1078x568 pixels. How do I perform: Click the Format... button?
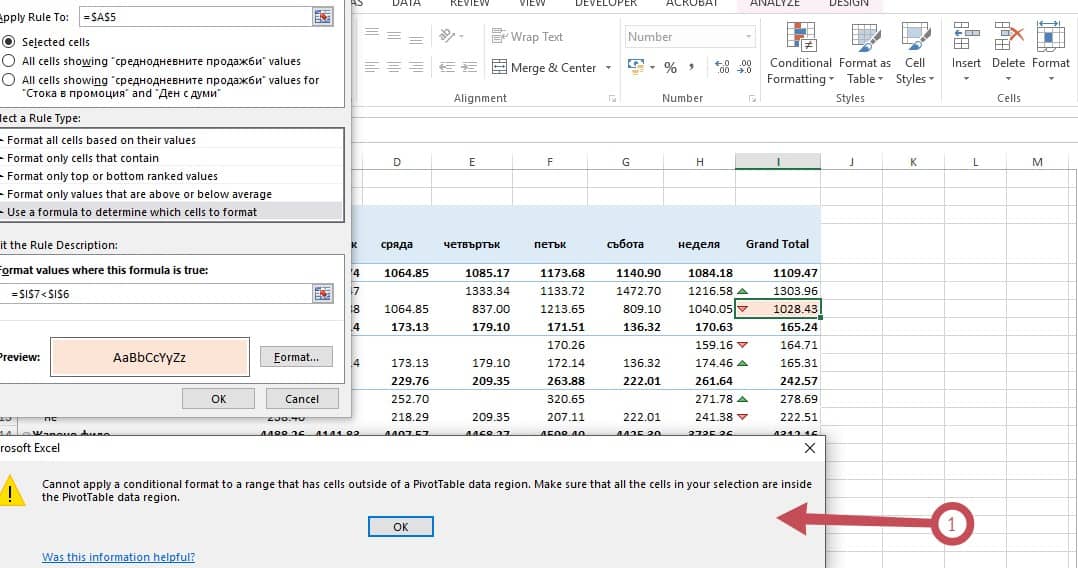296,357
